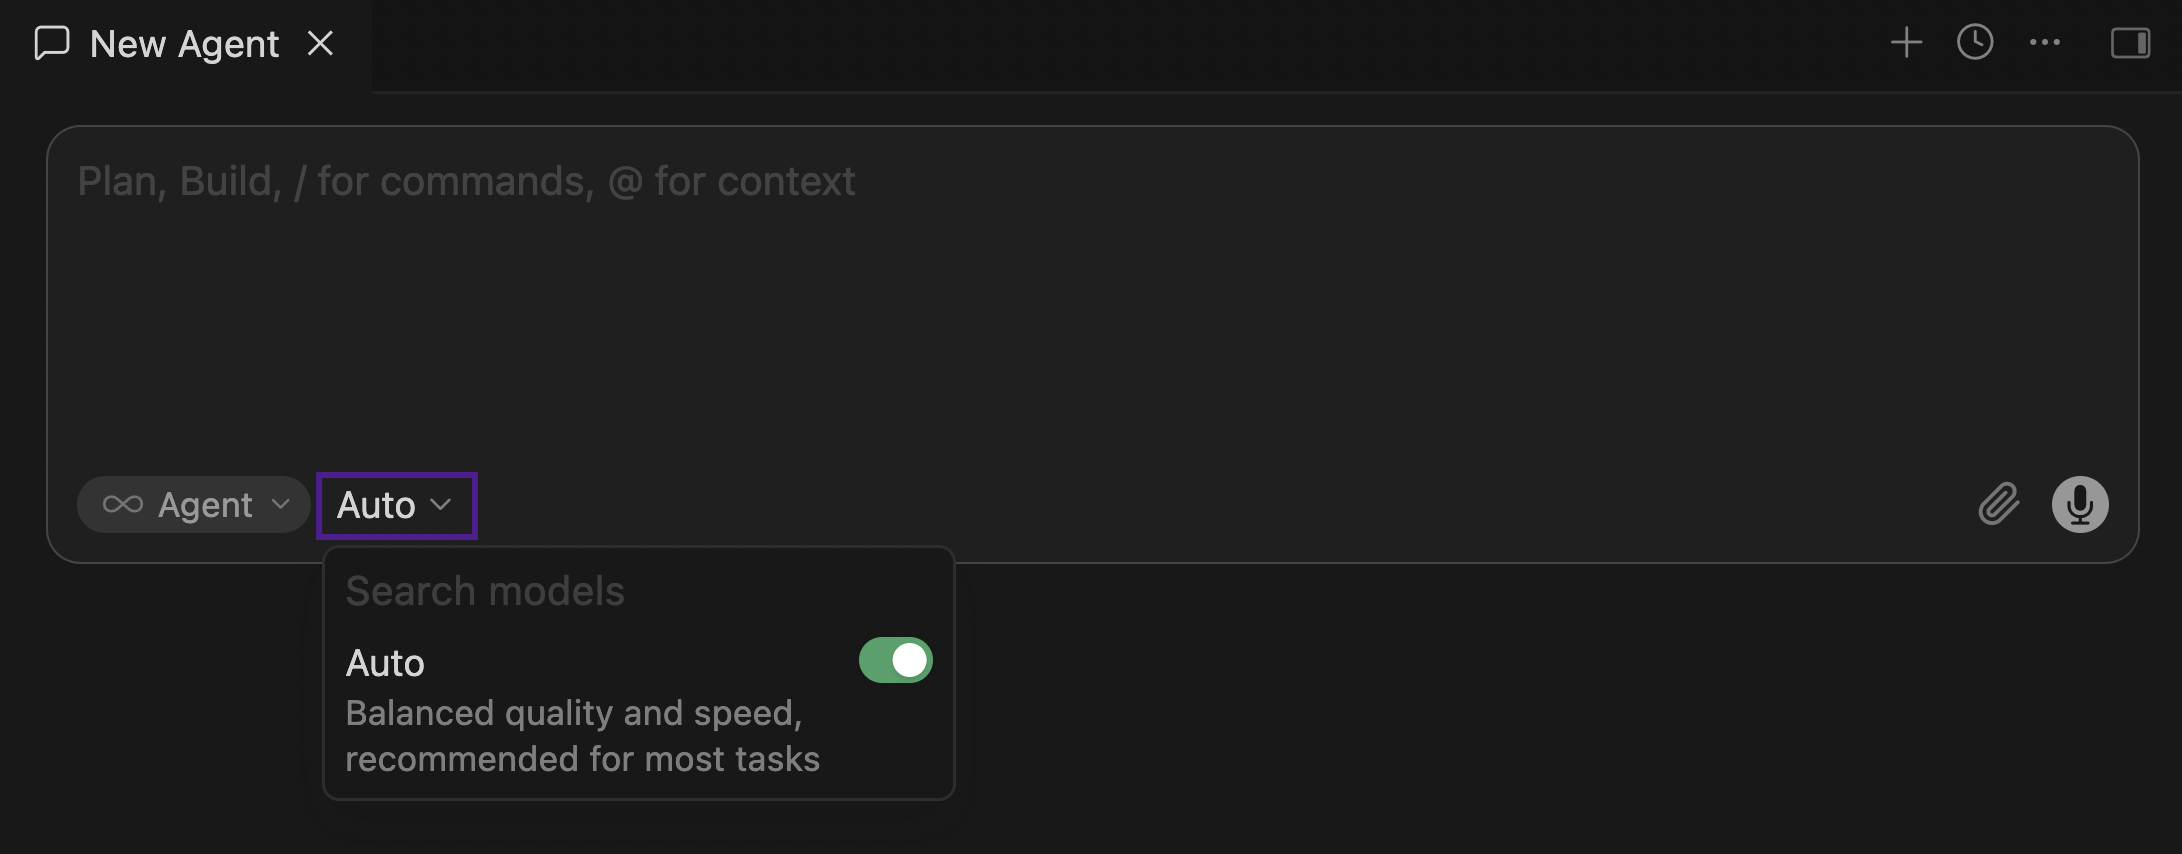Viewport: 2182px width, 854px height.
Task: Attach a file with the paperclip icon
Action: coord(1999,504)
